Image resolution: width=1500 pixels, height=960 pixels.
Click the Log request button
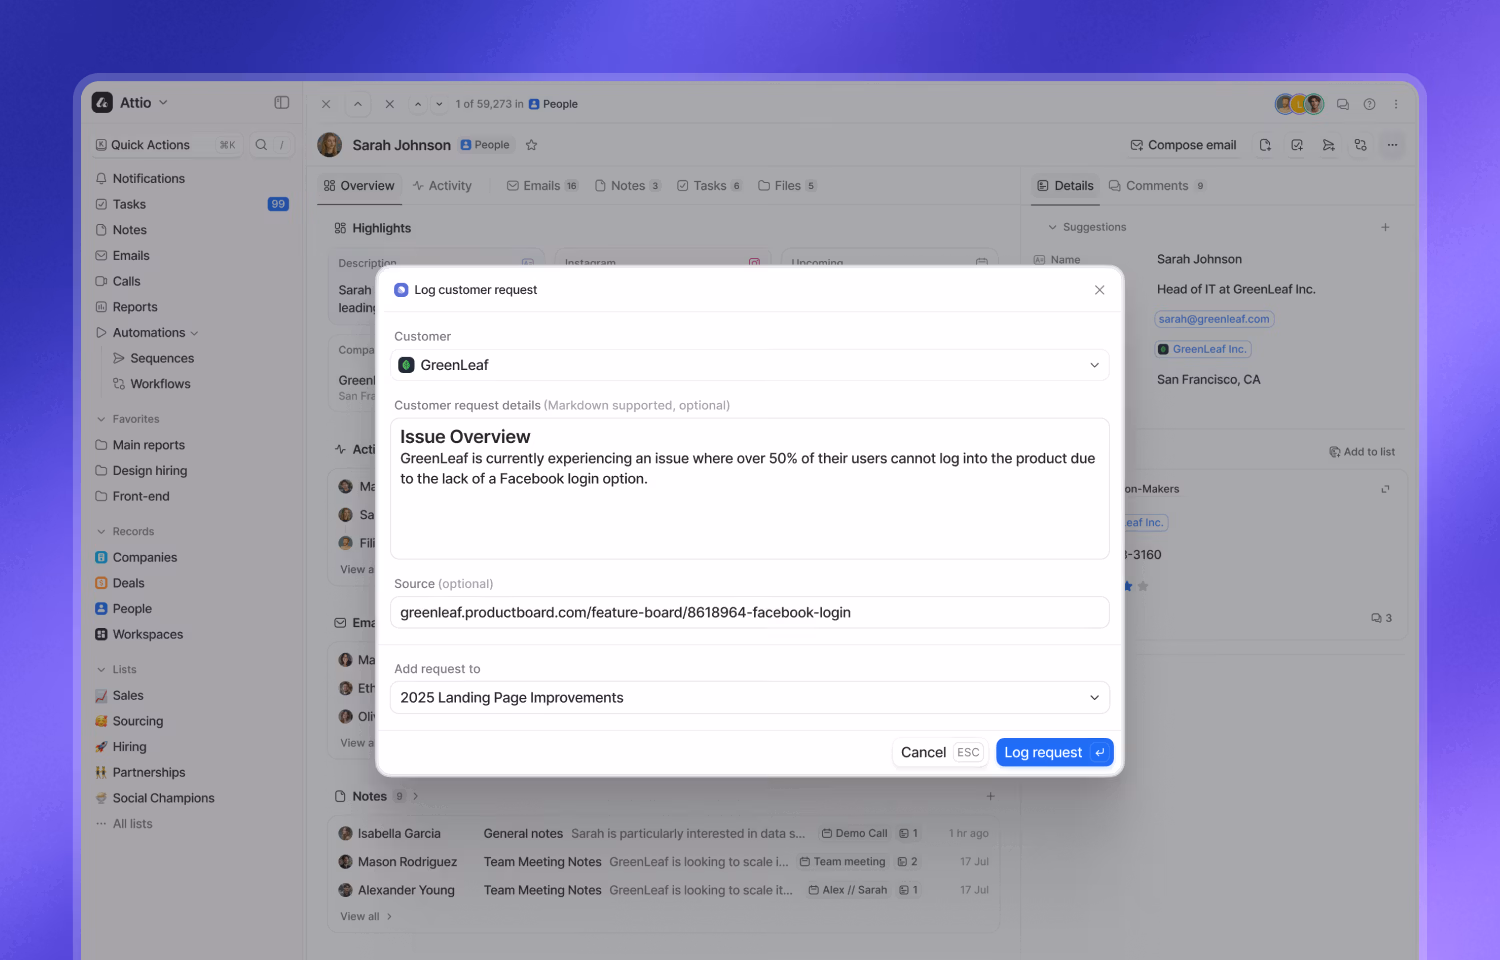click(x=1054, y=753)
